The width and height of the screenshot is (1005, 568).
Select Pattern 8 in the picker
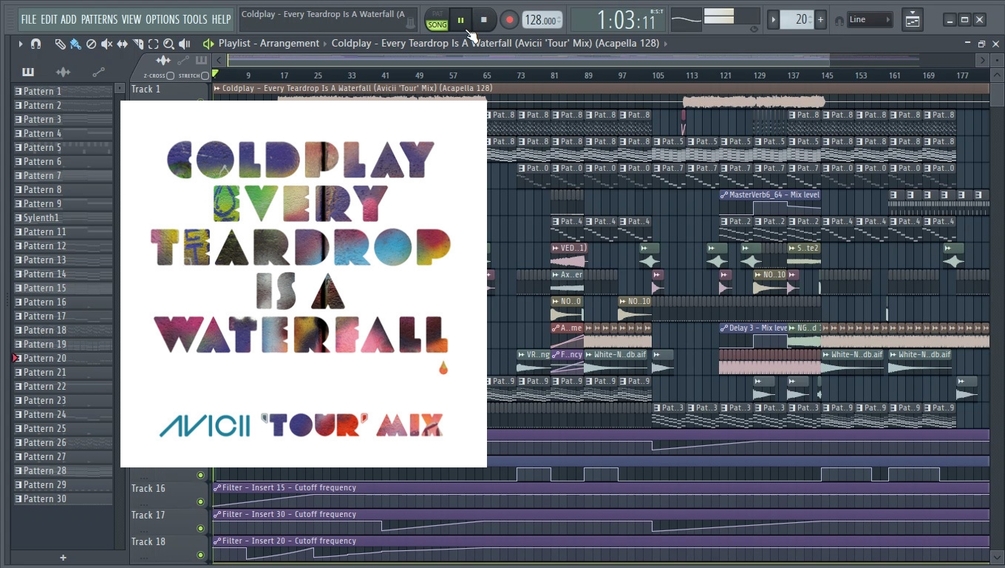(x=62, y=190)
